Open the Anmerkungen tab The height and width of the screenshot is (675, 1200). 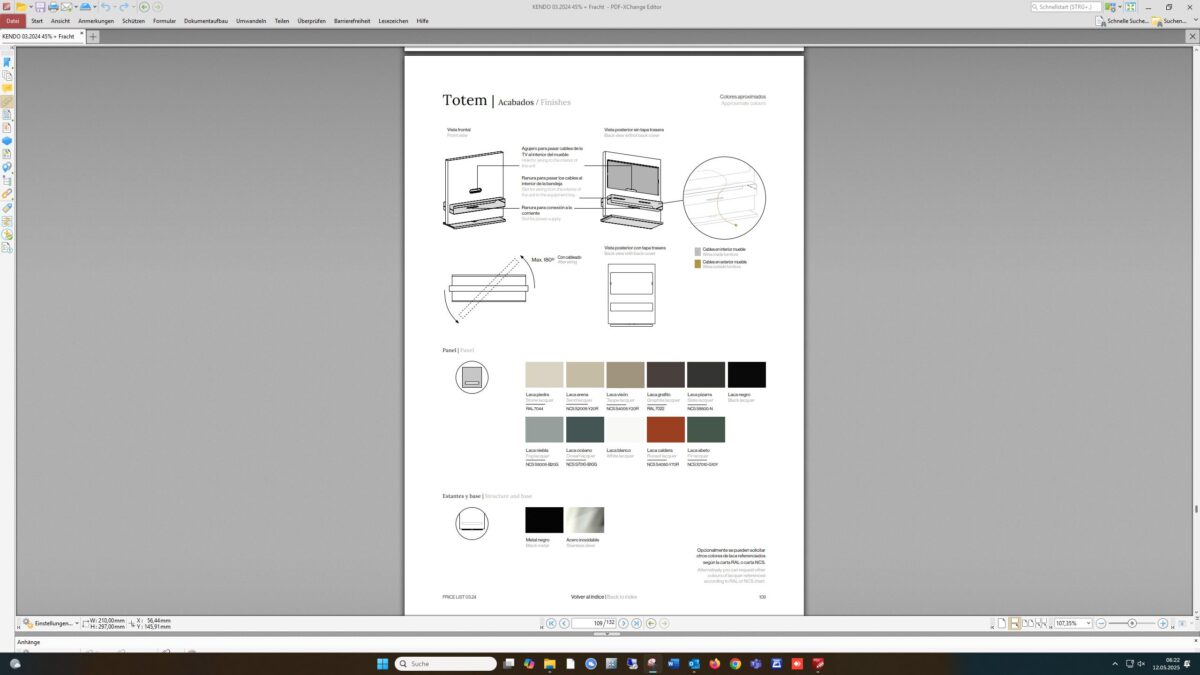(x=96, y=21)
